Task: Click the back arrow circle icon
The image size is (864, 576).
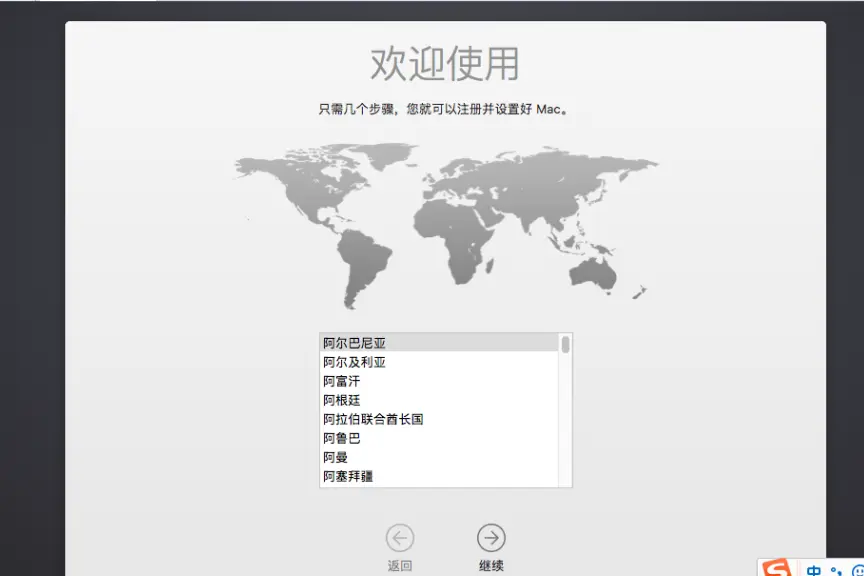Action: 399,537
